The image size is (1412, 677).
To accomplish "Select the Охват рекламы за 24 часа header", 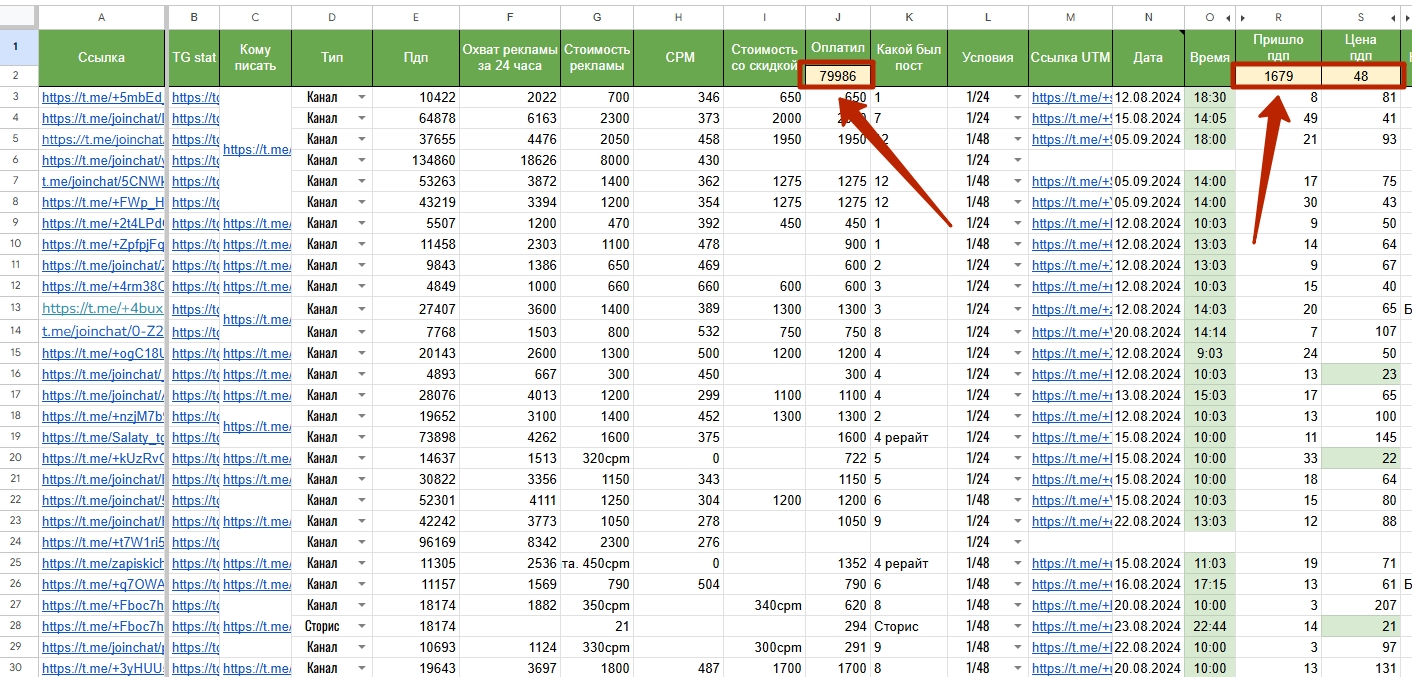I will coord(510,58).
